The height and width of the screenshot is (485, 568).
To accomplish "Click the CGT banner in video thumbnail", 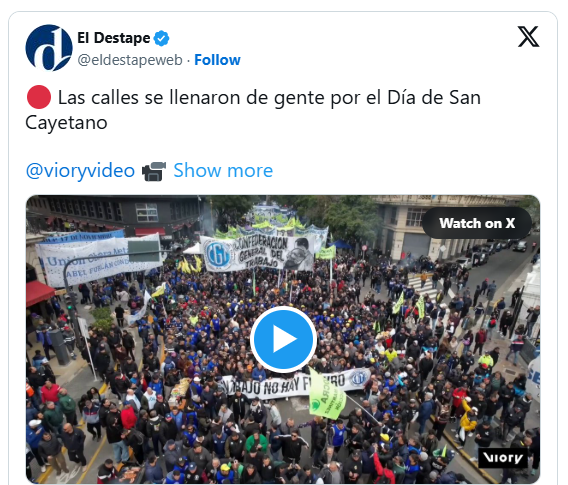I will click(257, 254).
